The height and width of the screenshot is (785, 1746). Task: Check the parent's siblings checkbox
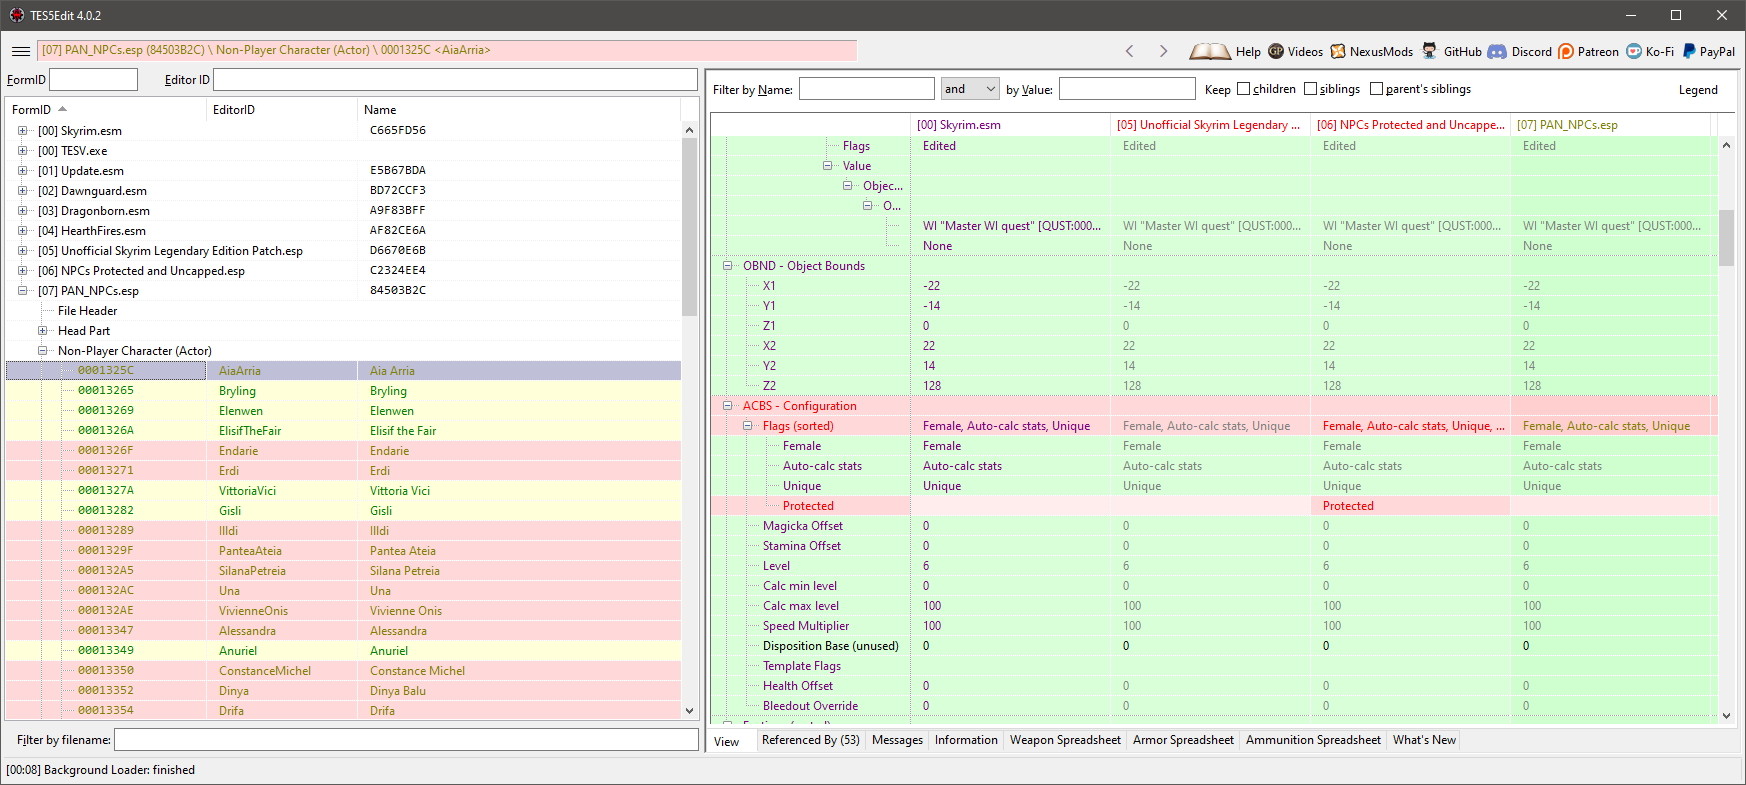coord(1376,89)
